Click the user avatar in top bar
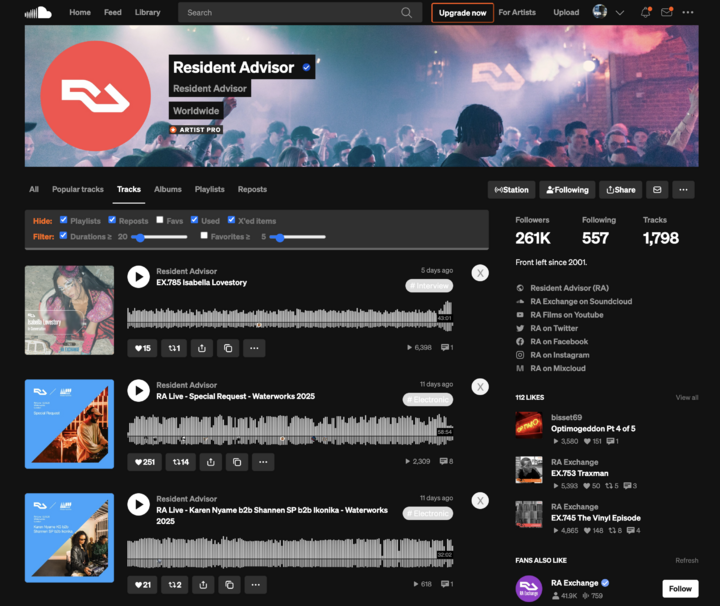This screenshot has height=606, width=720. pos(600,11)
